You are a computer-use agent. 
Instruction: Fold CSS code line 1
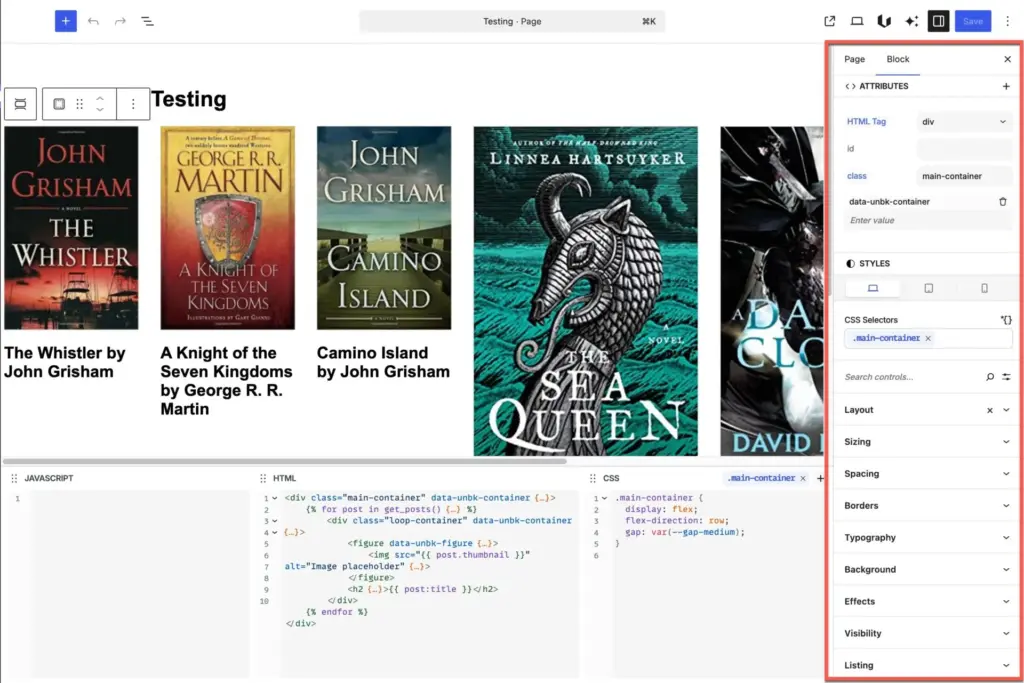[605, 498]
